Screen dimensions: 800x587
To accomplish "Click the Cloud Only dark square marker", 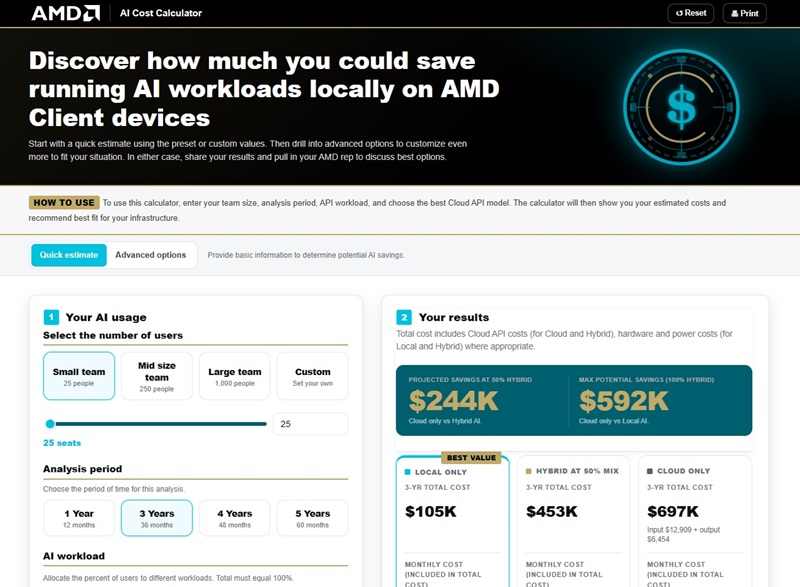I will 650,471.
